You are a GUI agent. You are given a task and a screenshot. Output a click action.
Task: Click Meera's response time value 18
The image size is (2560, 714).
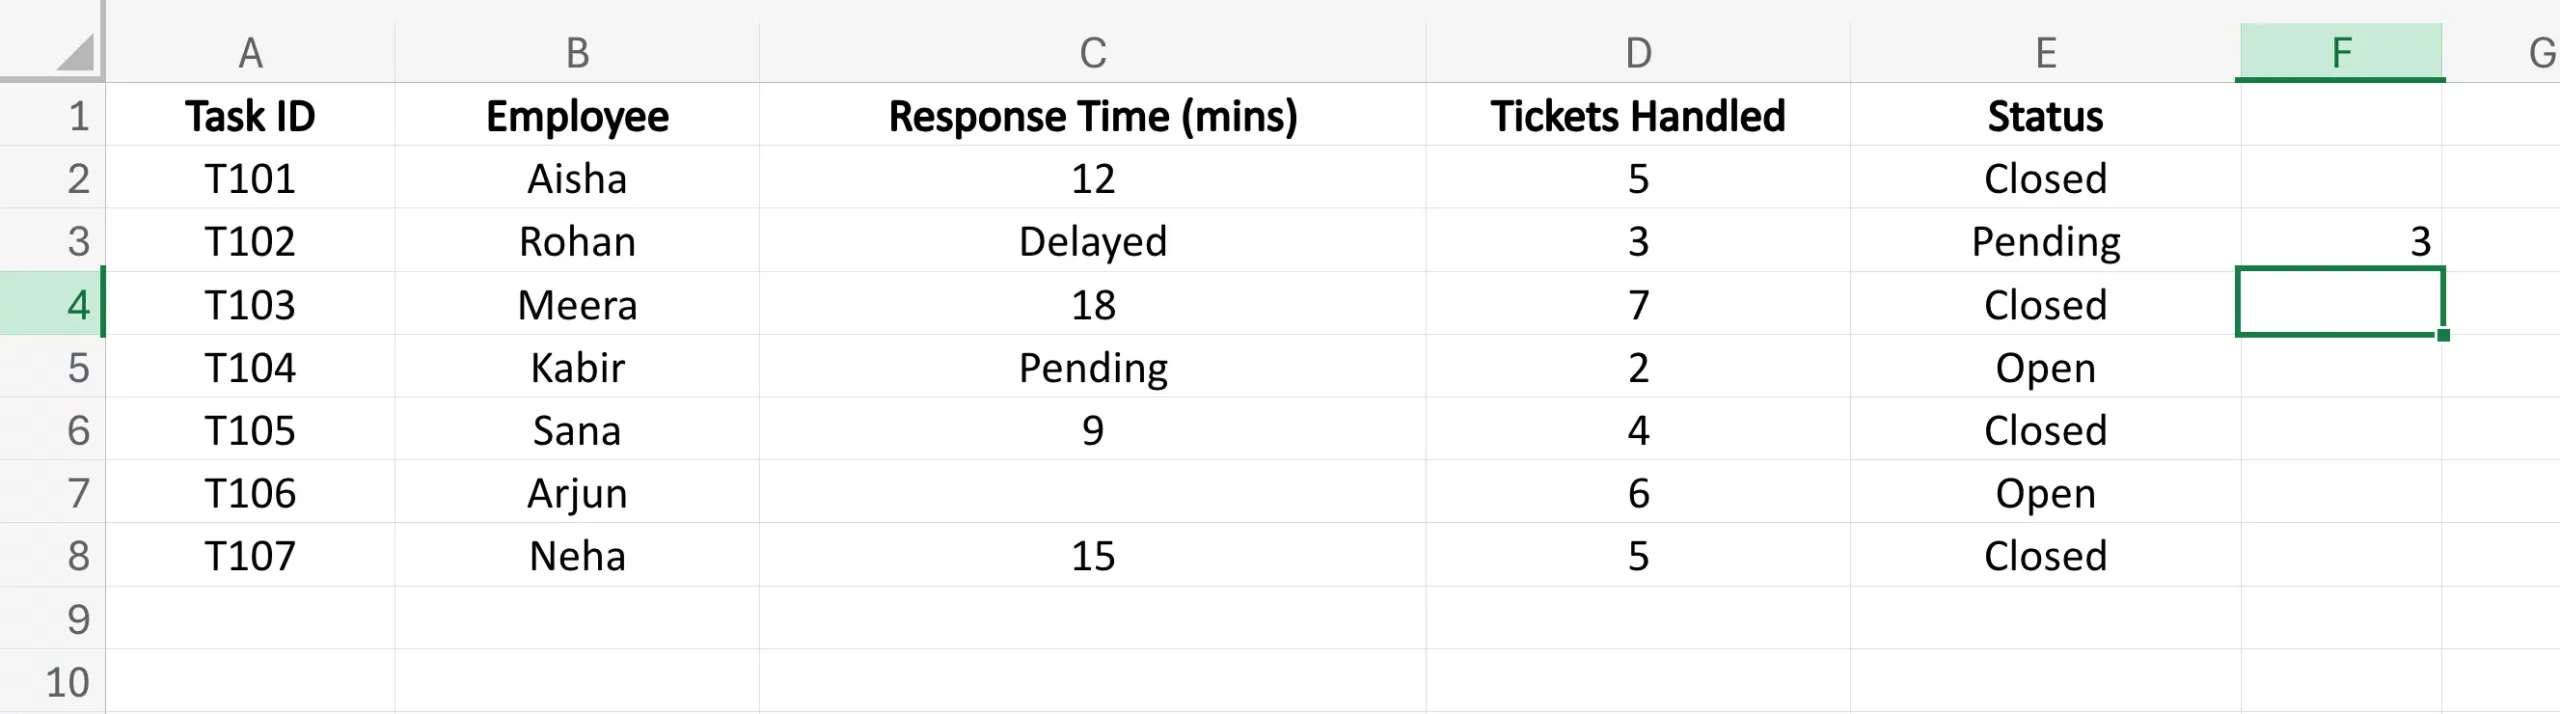(x=1092, y=305)
